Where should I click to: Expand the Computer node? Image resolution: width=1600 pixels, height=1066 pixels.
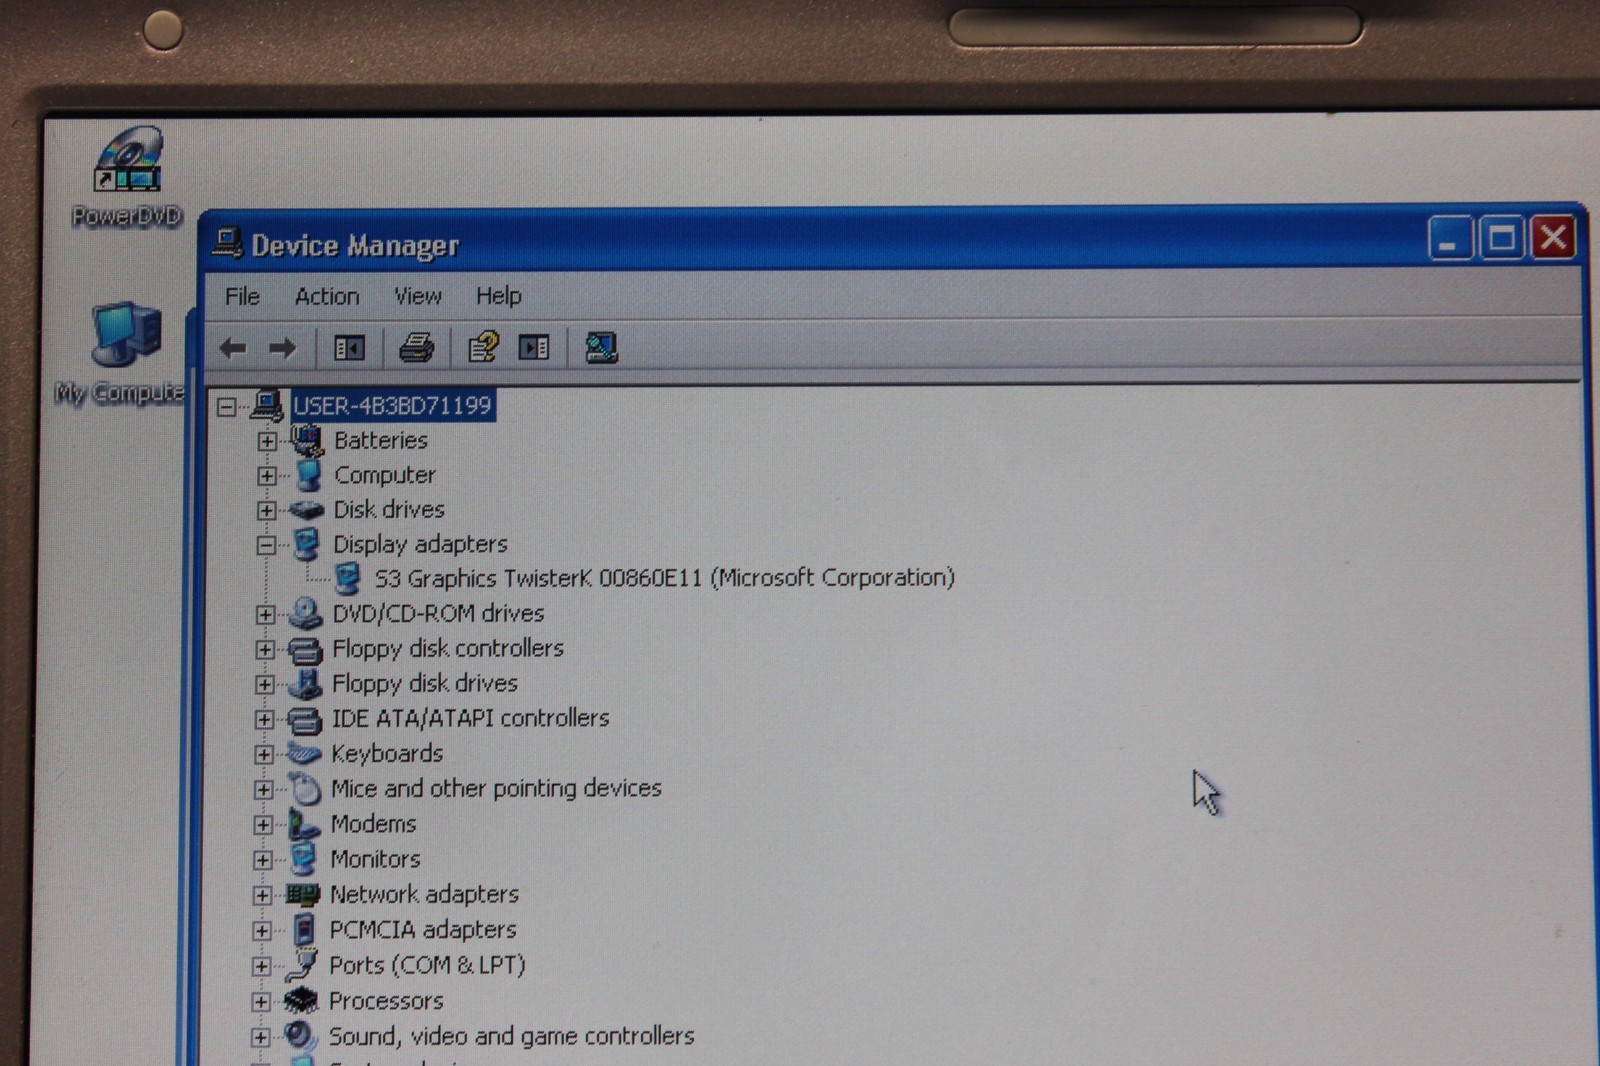267,476
